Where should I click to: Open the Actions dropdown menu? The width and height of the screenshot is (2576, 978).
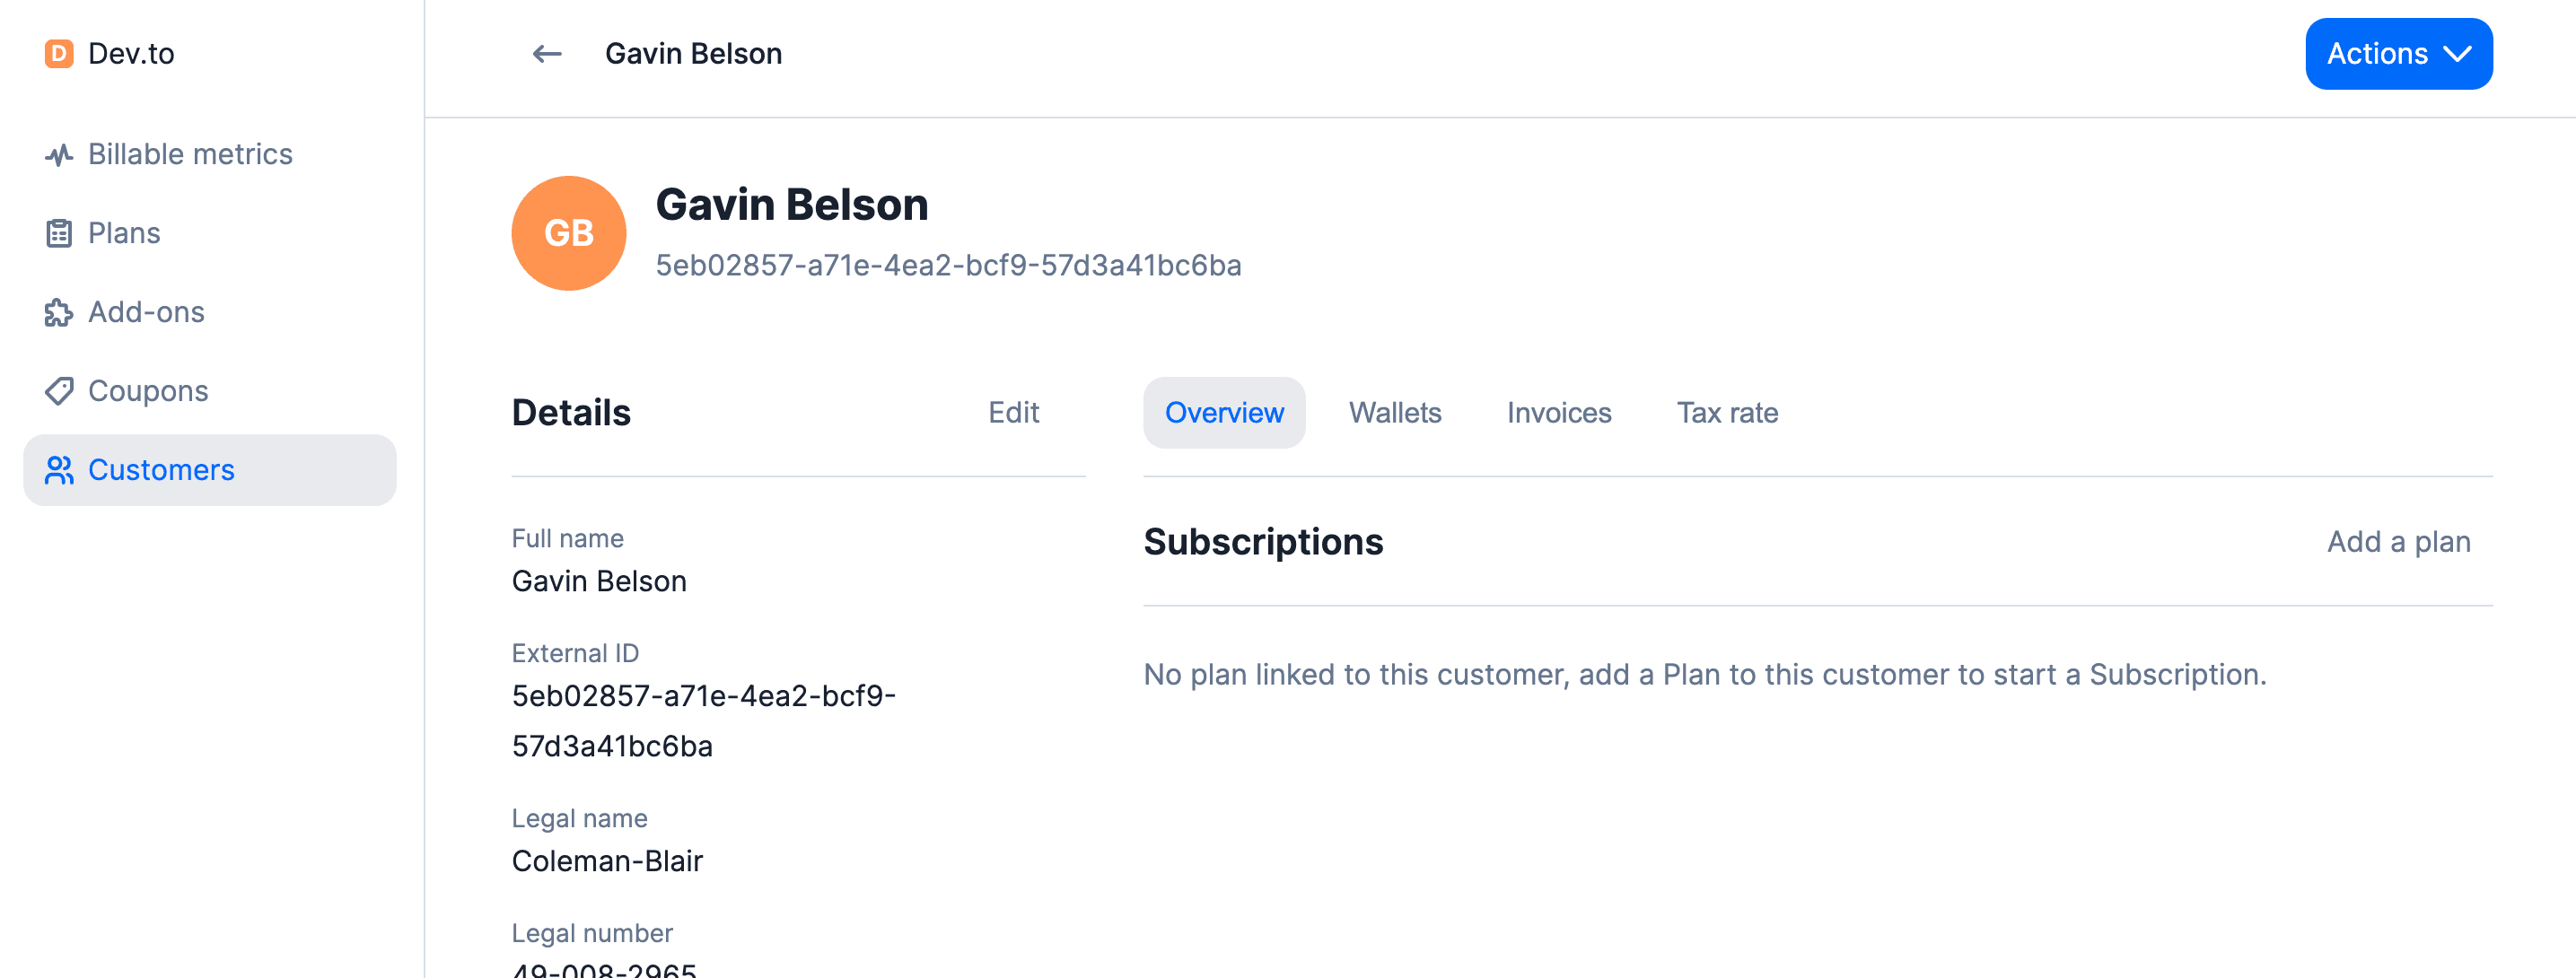click(x=2376, y=54)
